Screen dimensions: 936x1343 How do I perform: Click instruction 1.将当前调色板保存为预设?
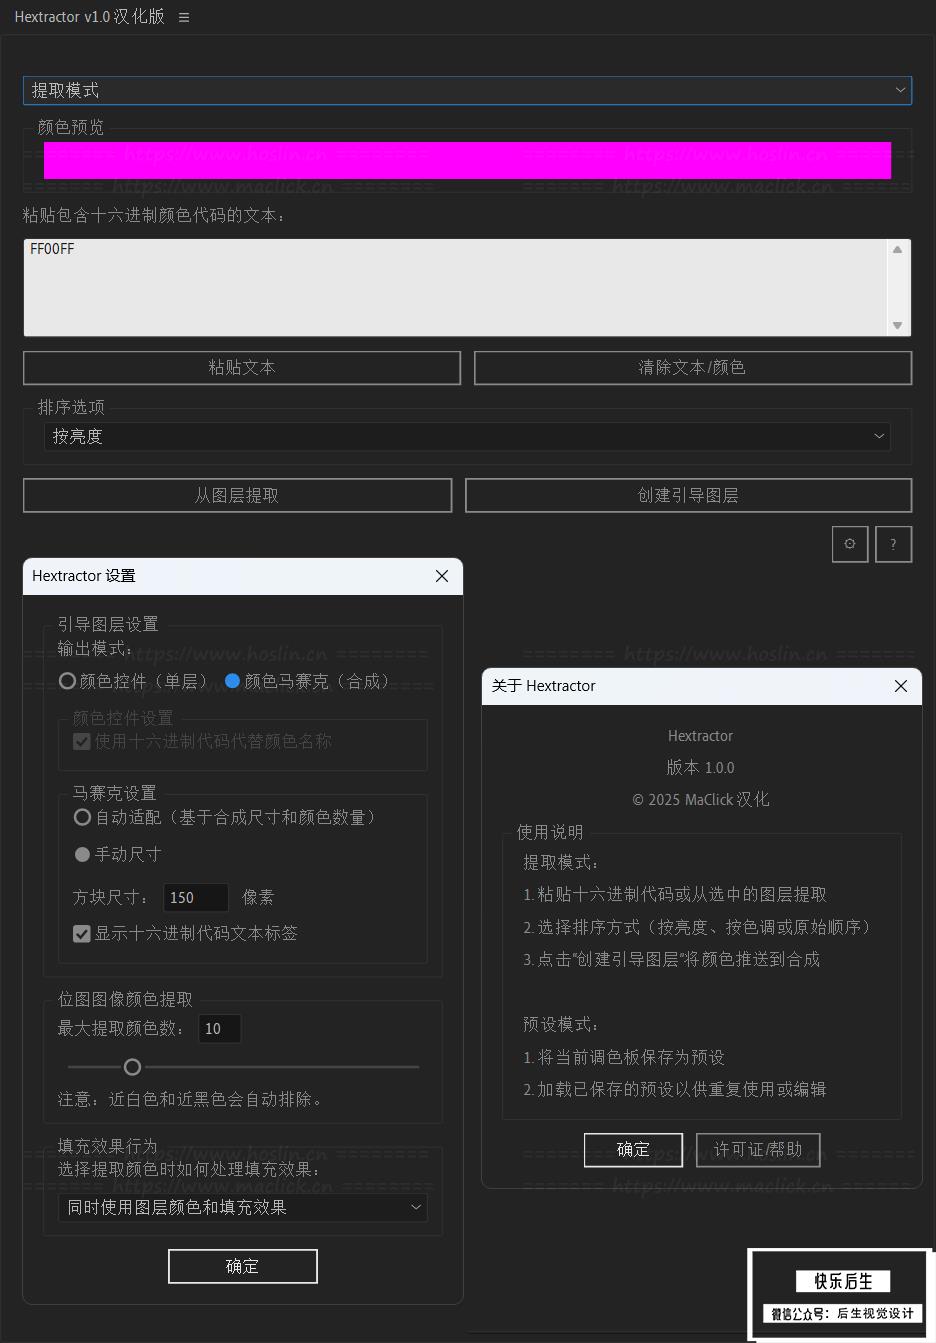tap(624, 1057)
